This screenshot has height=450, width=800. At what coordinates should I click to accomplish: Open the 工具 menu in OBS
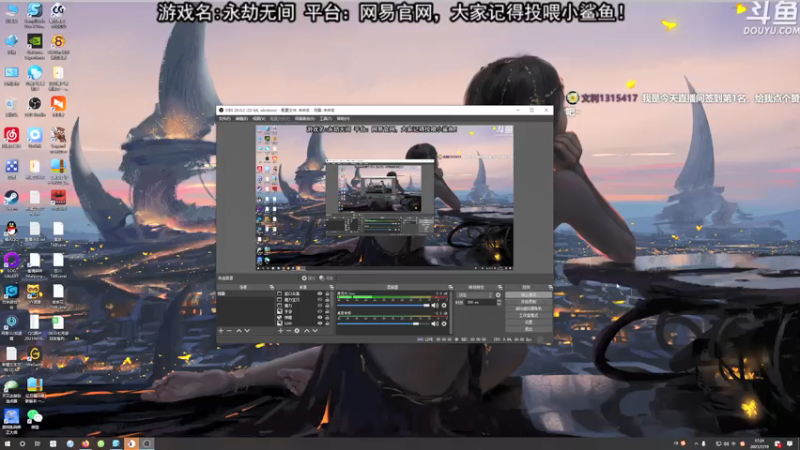tap(325, 119)
